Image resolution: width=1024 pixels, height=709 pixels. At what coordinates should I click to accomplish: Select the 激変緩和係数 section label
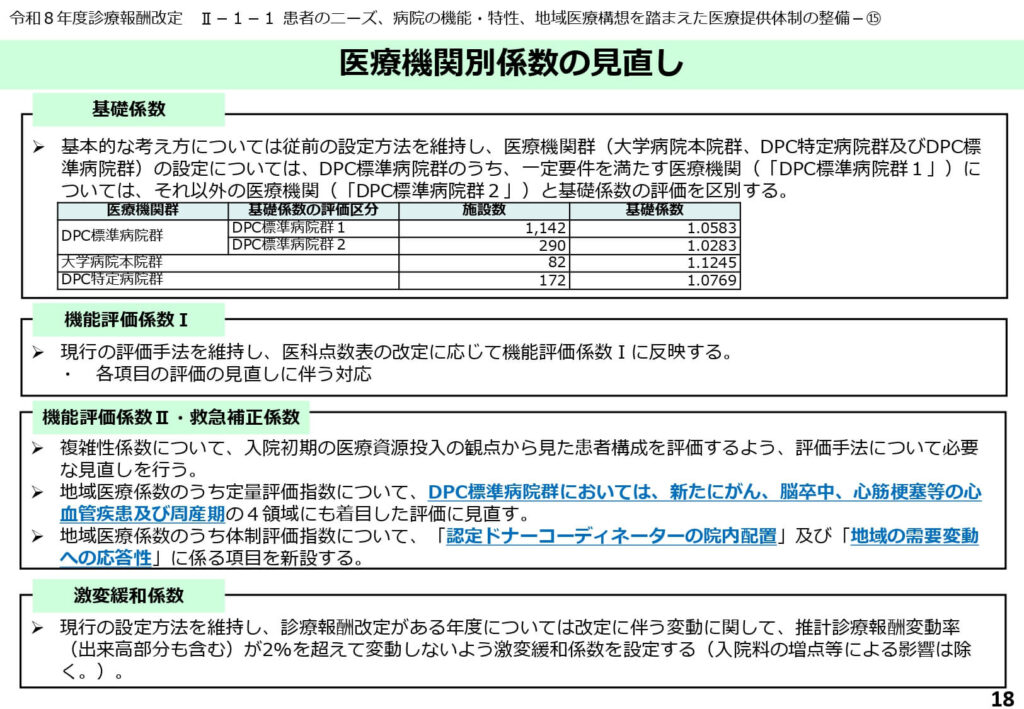click(128, 595)
